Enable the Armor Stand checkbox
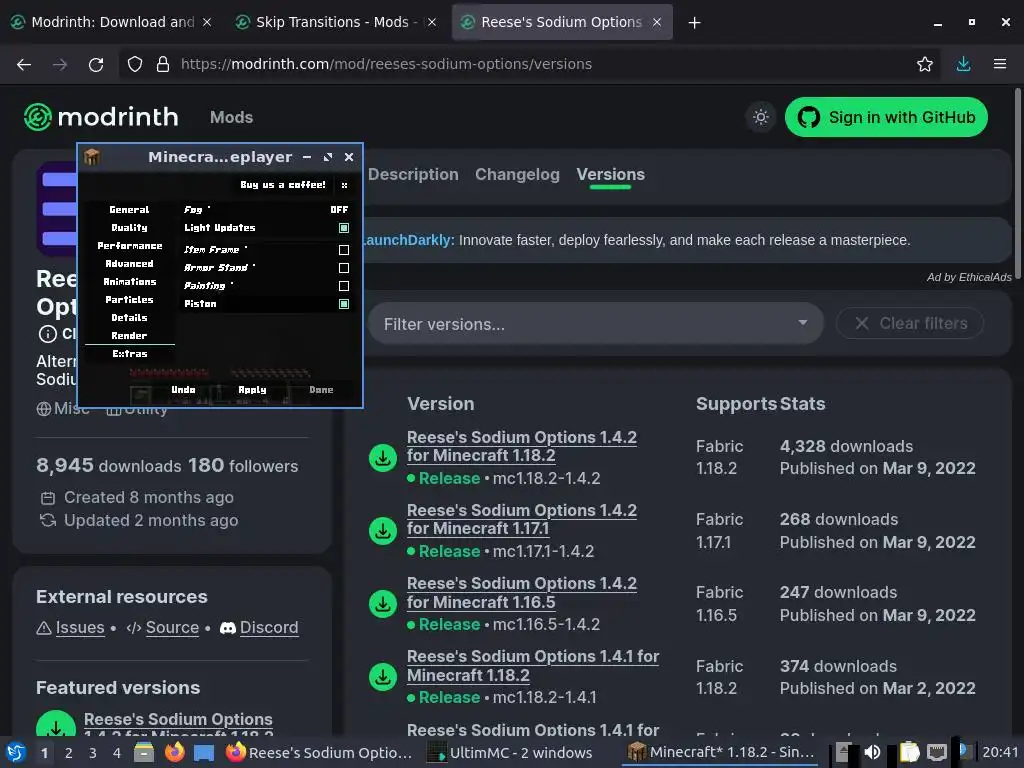1024x768 pixels. tap(344, 268)
